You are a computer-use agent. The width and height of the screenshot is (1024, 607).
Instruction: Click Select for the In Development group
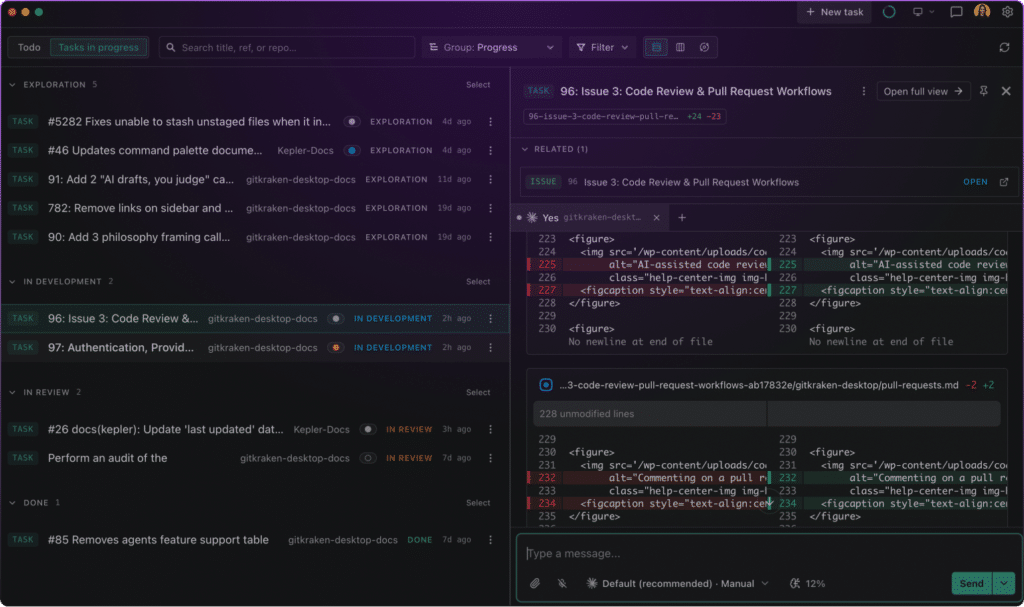coord(478,282)
